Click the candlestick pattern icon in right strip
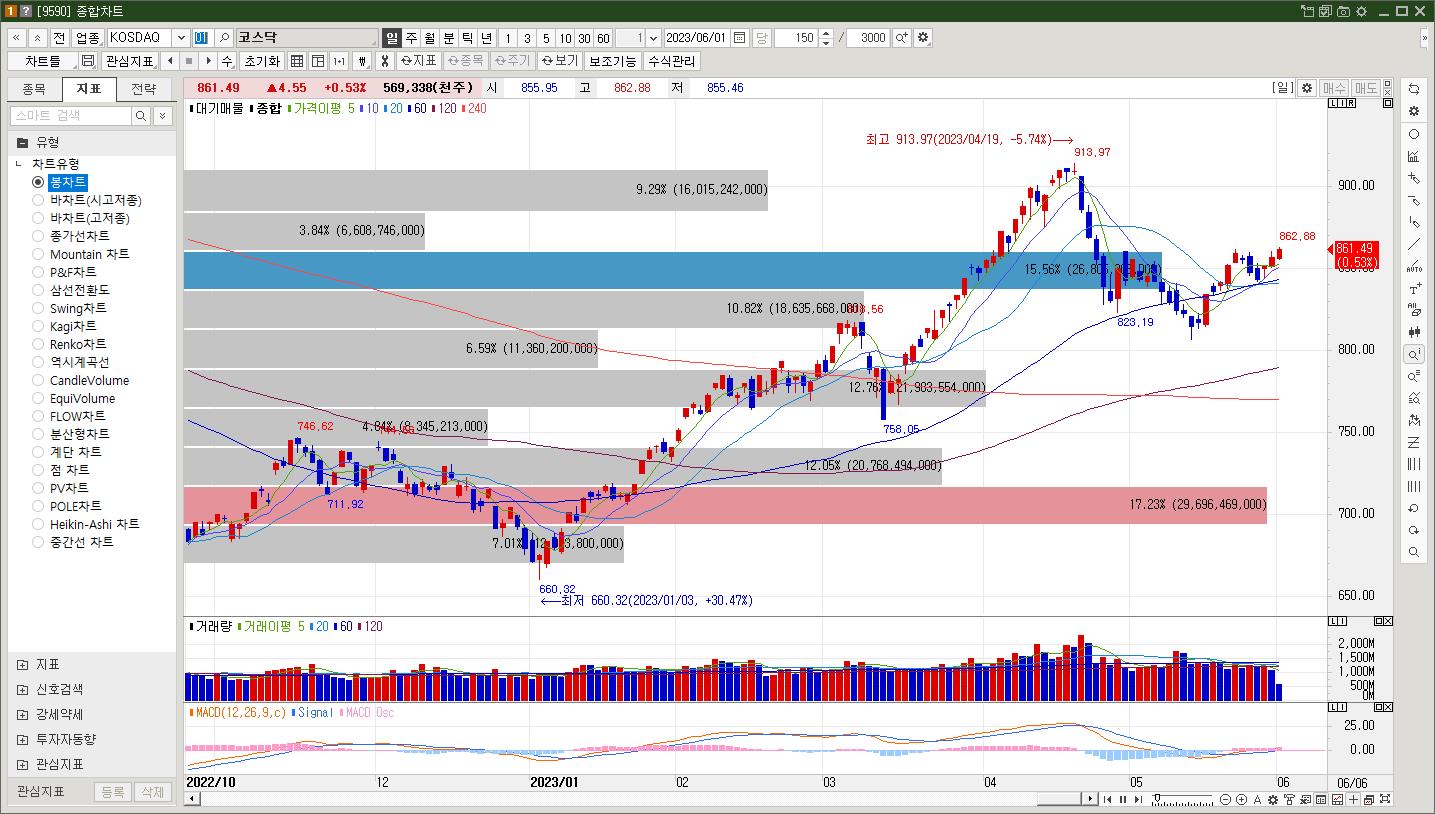Screen dimensions: 1435x814 coord(1413,332)
